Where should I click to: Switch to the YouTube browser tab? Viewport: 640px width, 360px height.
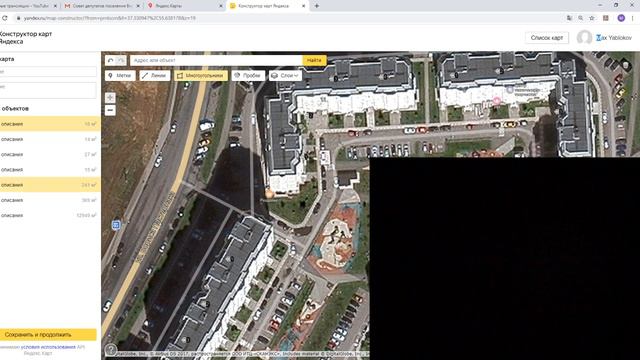coord(27,6)
